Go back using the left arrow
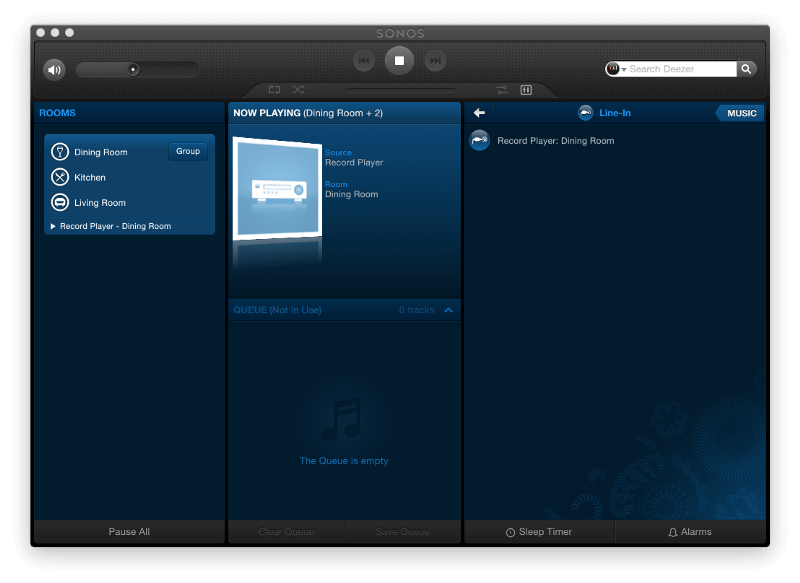Image resolution: width=800 pixels, height=583 pixels. point(479,113)
